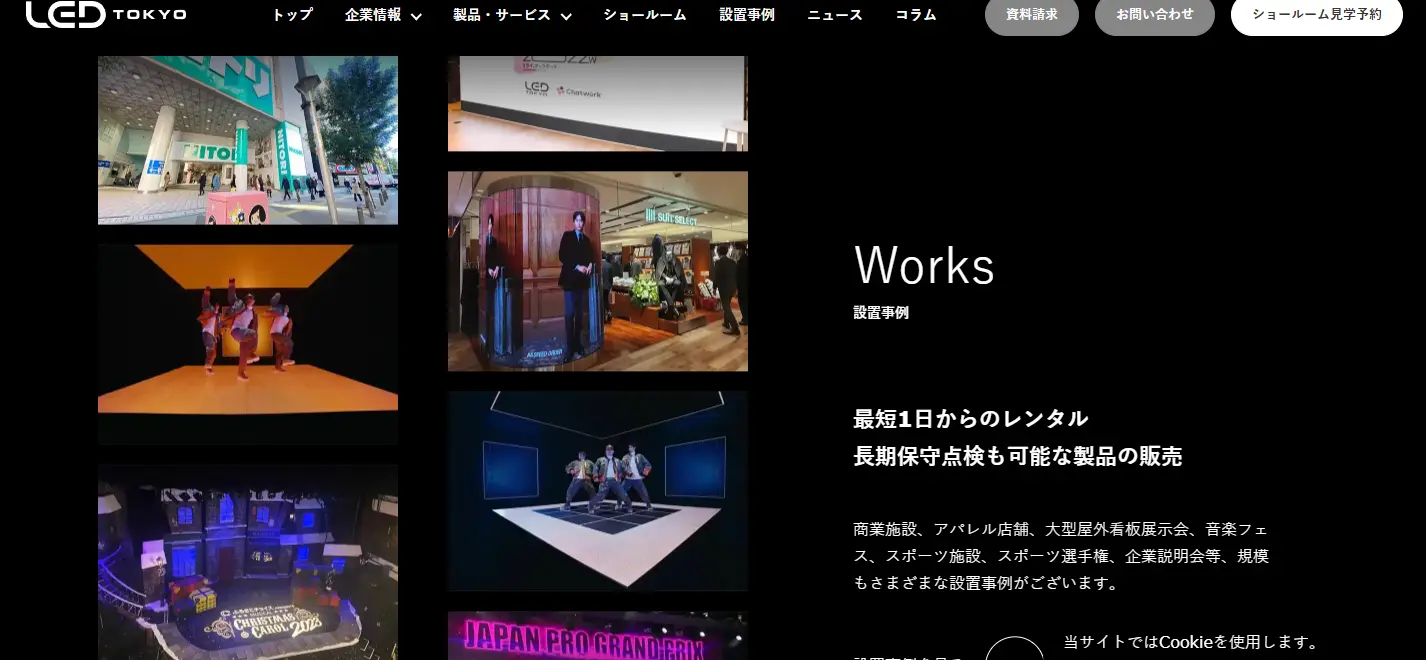Click the LED TOKYO logo
Image resolution: width=1426 pixels, height=660 pixels.
[x=105, y=14]
